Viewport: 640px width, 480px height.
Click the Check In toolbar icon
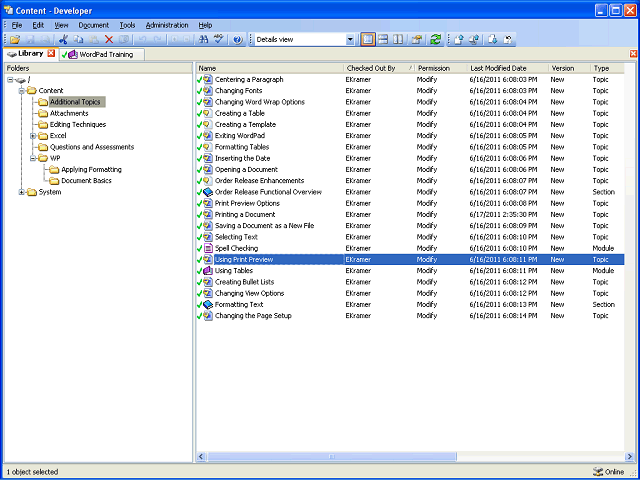coord(459,40)
